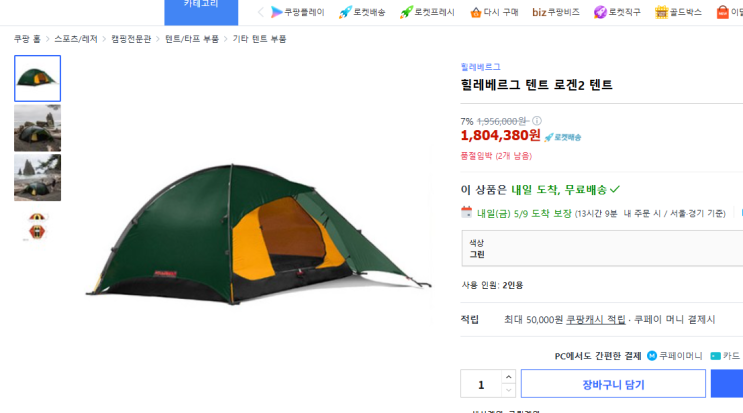Image resolution: width=743 pixels, height=413 pixels.
Task: Open the Buy Again (다시 구매) basket icon
Action: coord(475,12)
